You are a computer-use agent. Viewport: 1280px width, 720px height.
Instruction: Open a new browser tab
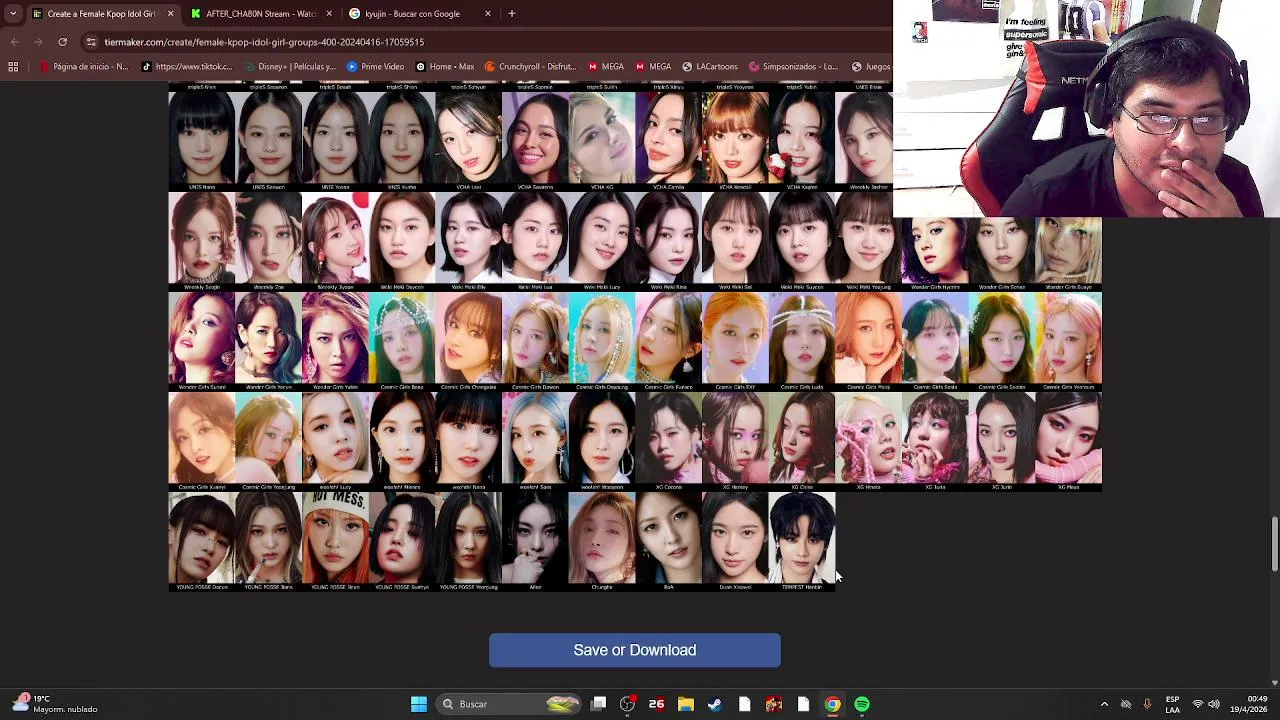tap(512, 14)
